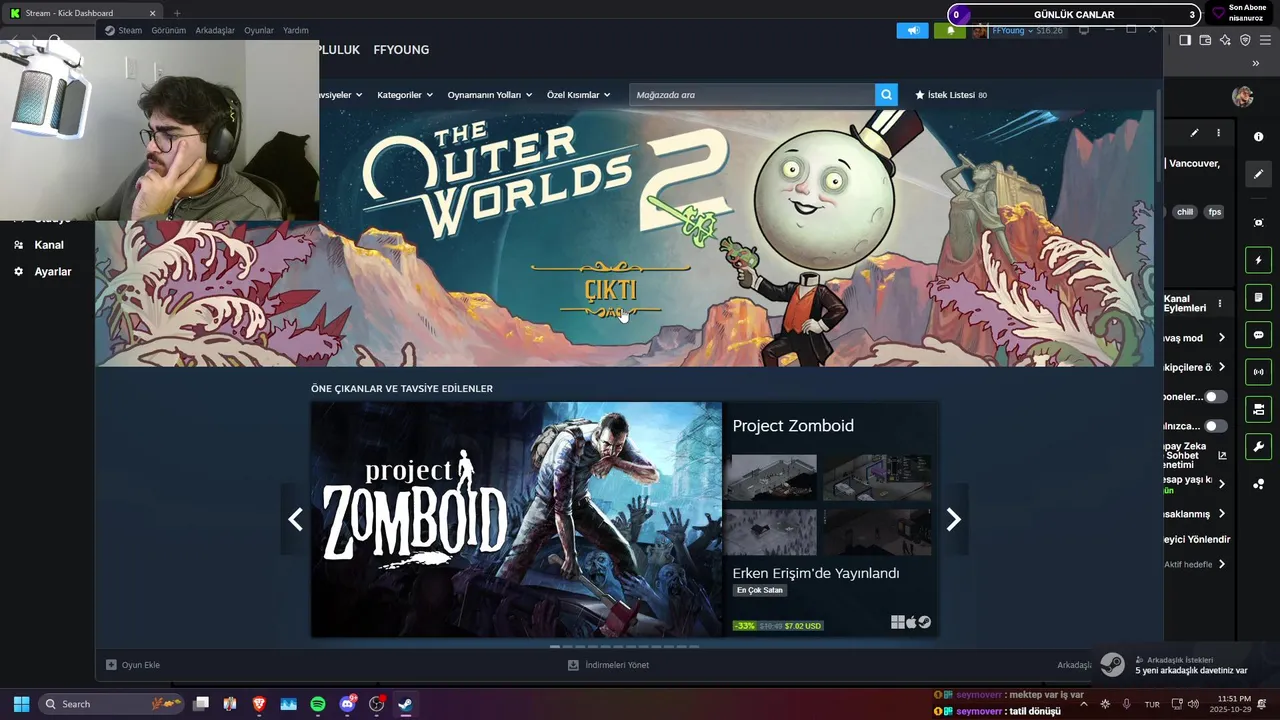1280x720 pixels.
Task: Click the wrench tools icon in Kick sidebar
Action: point(1258,447)
